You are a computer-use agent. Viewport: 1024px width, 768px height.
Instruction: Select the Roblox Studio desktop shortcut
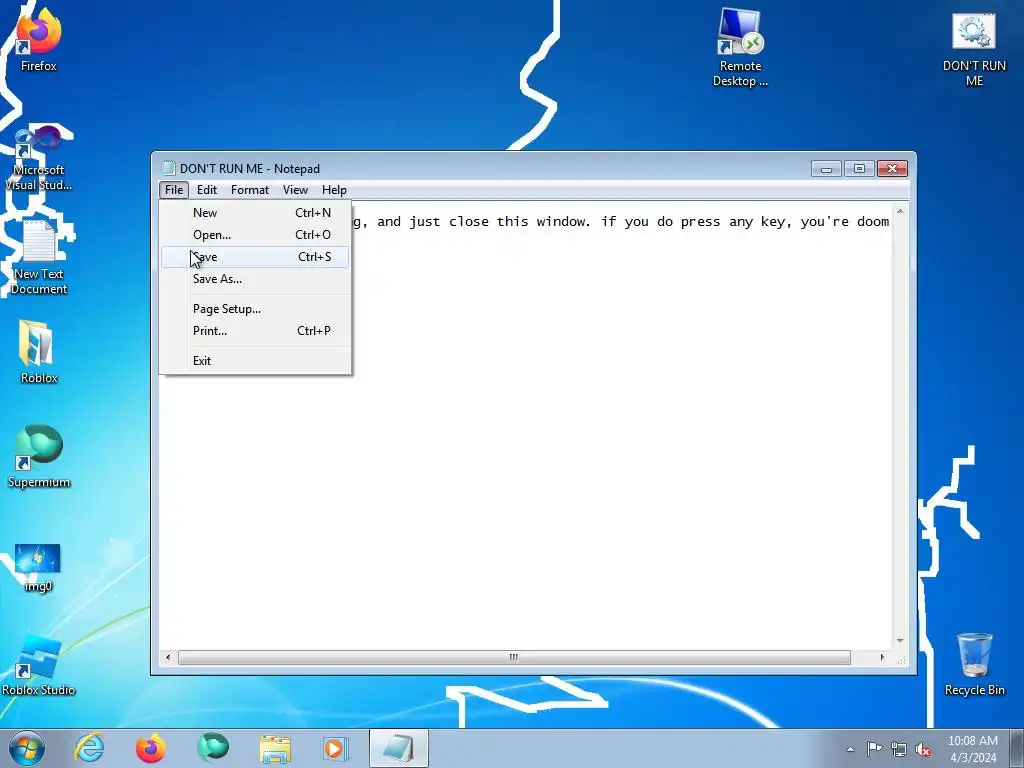[38, 665]
